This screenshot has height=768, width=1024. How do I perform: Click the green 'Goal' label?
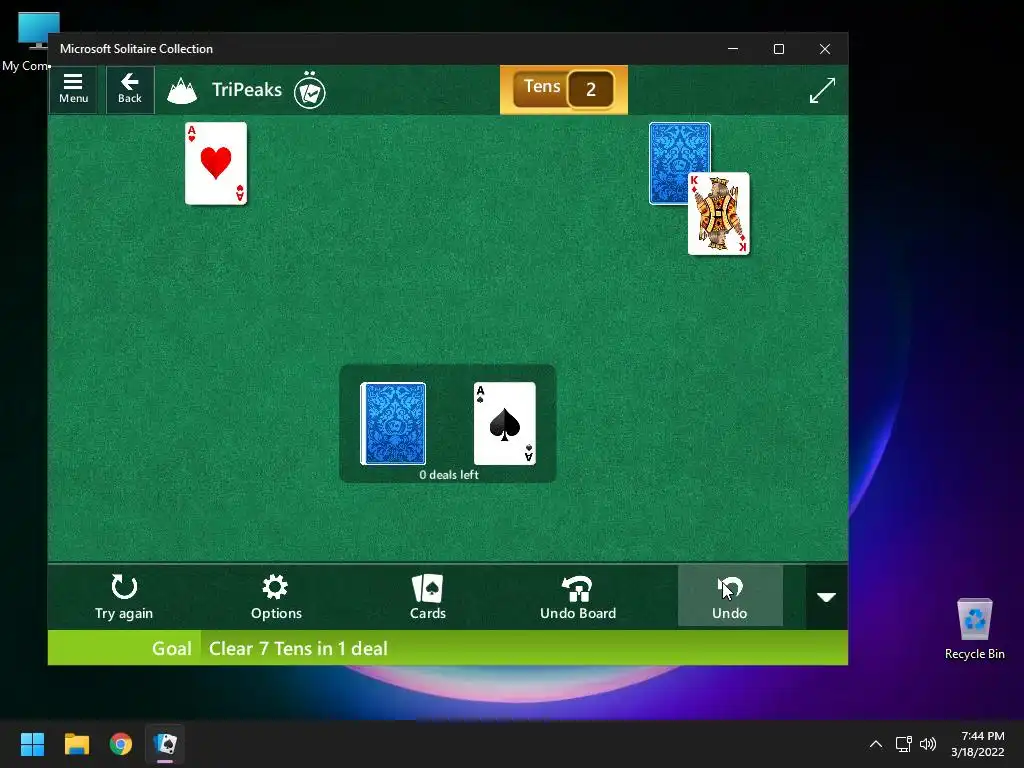pyautogui.click(x=172, y=648)
